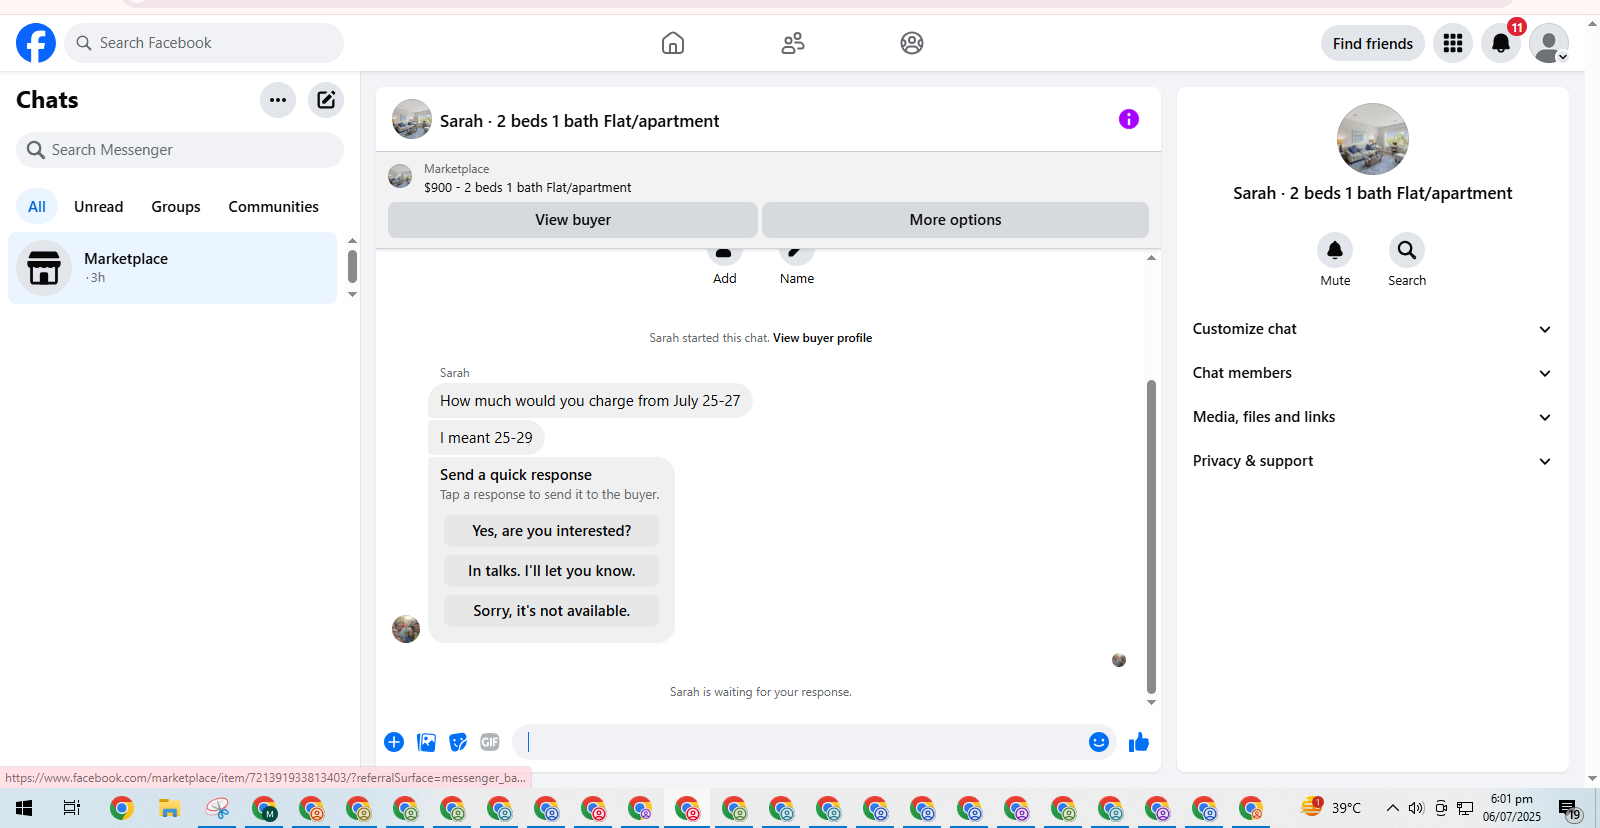Open Task View on the taskbar
The image size is (1600, 828).
coord(72,808)
